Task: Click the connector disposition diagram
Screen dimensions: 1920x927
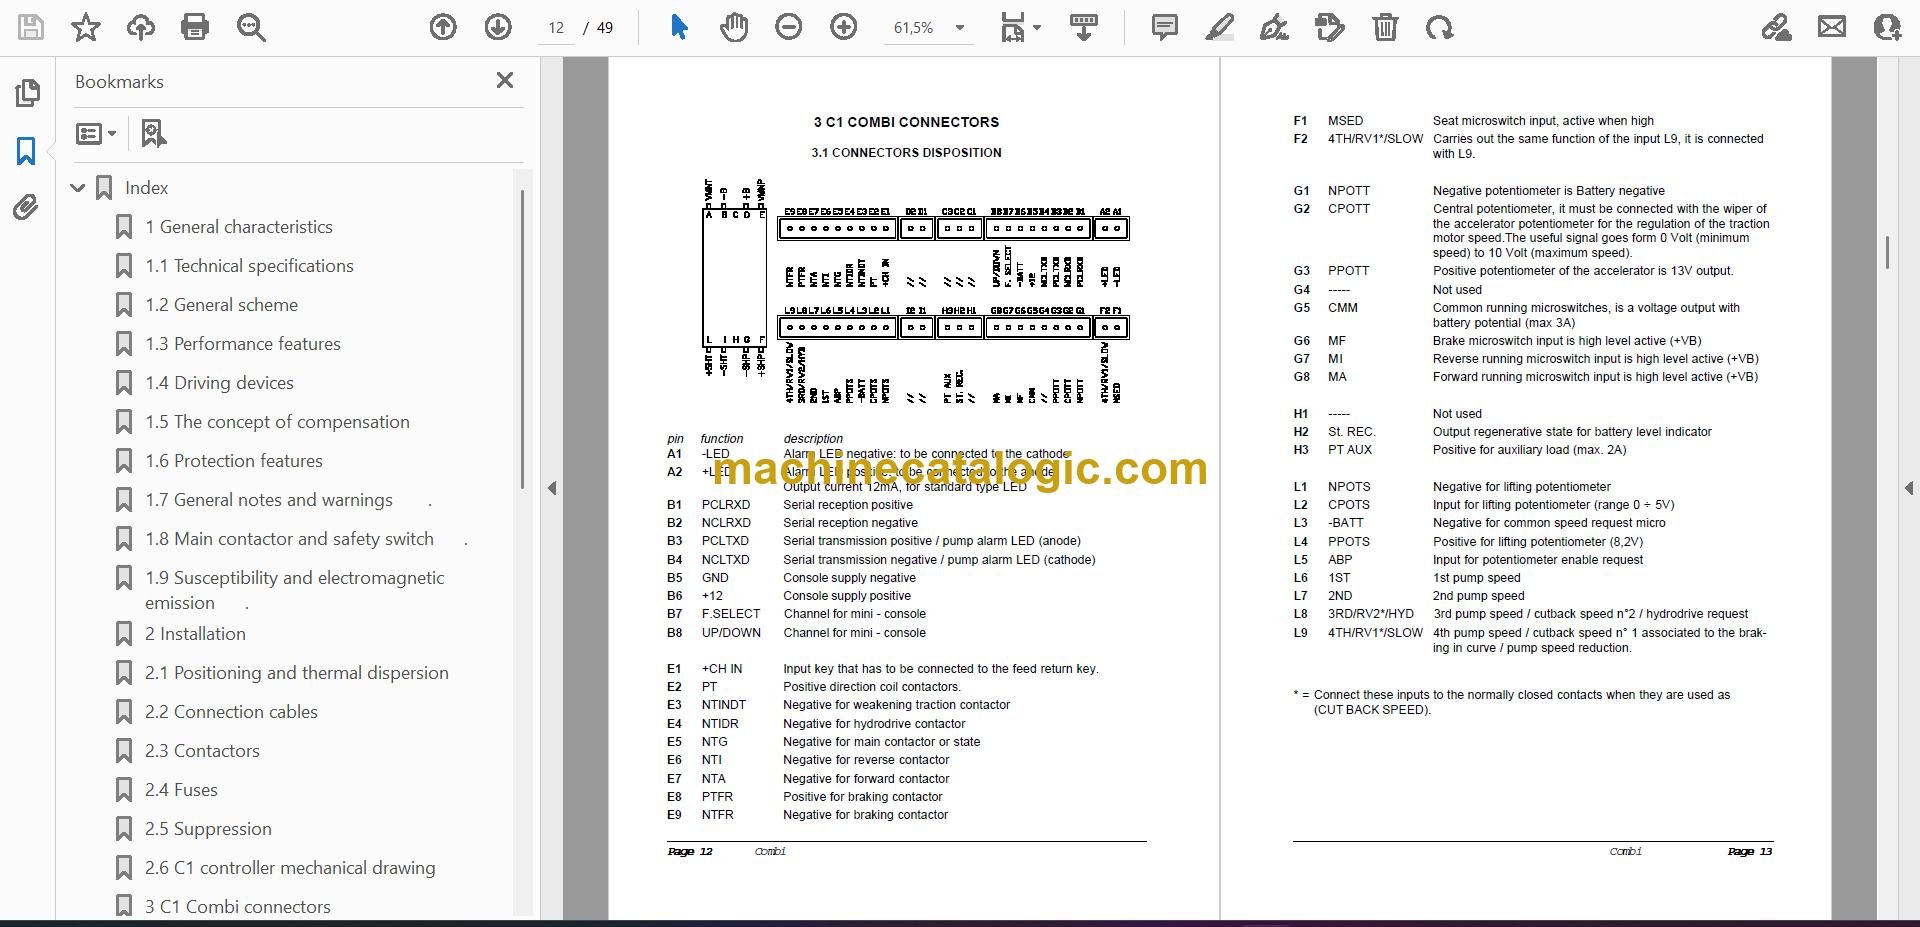Action: click(916, 291)
